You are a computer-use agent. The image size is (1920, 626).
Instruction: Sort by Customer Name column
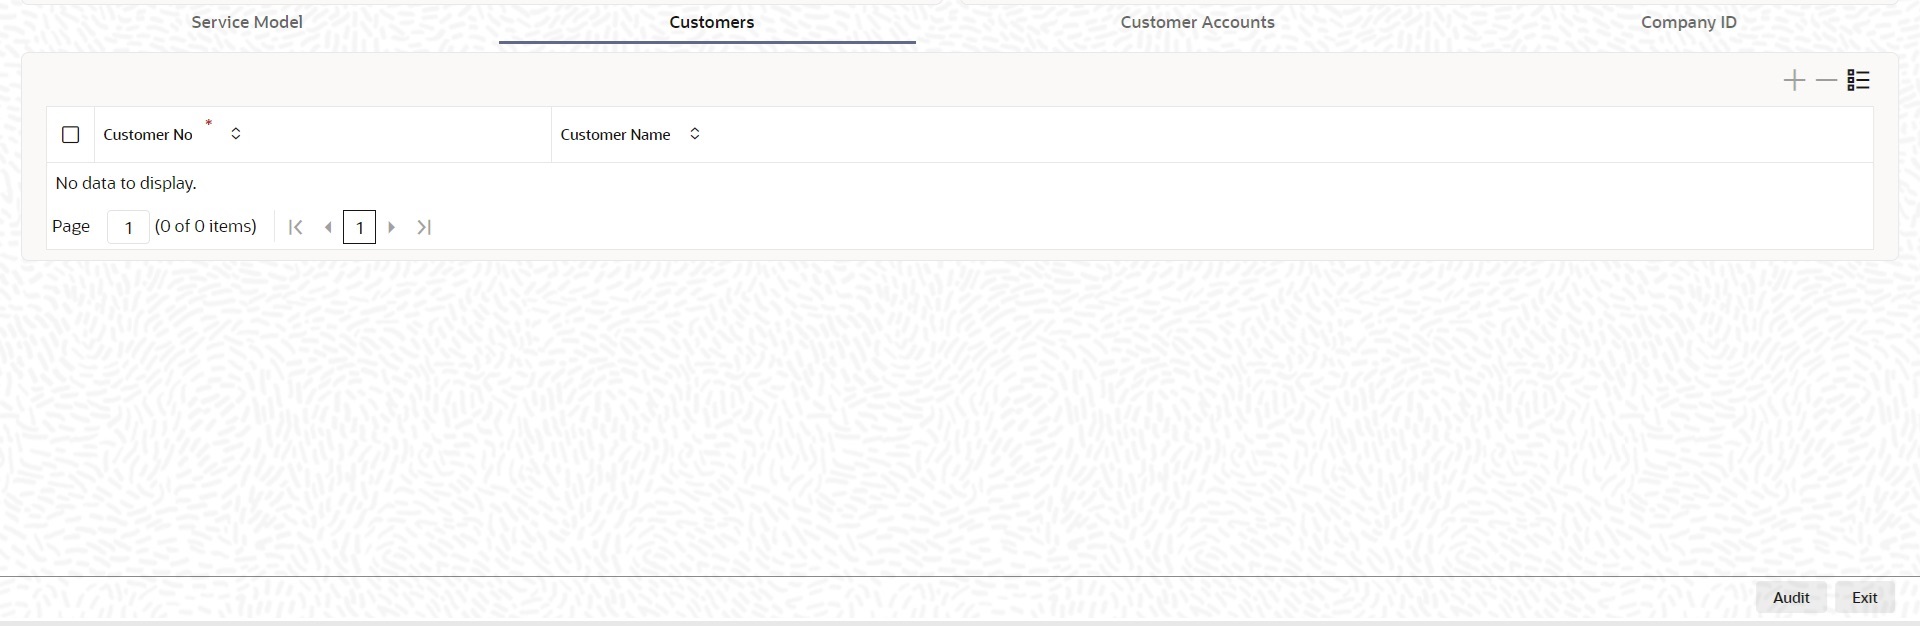coord(695,134)
